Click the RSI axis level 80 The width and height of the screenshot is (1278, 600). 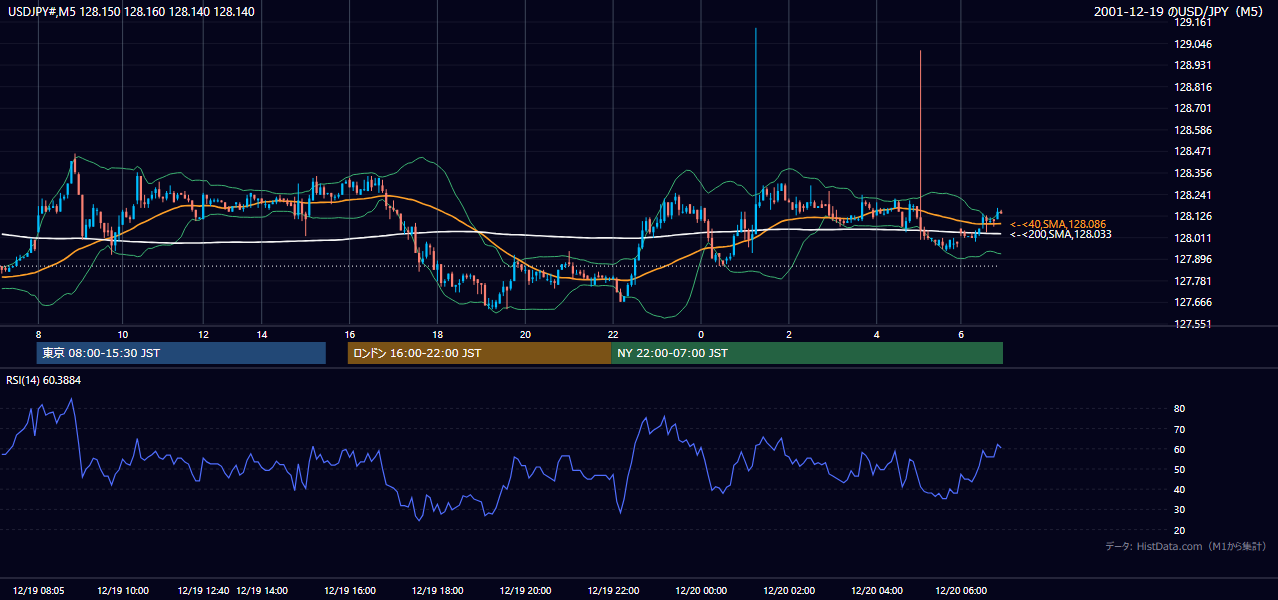pyautogui.click(x=1179, y=409)
